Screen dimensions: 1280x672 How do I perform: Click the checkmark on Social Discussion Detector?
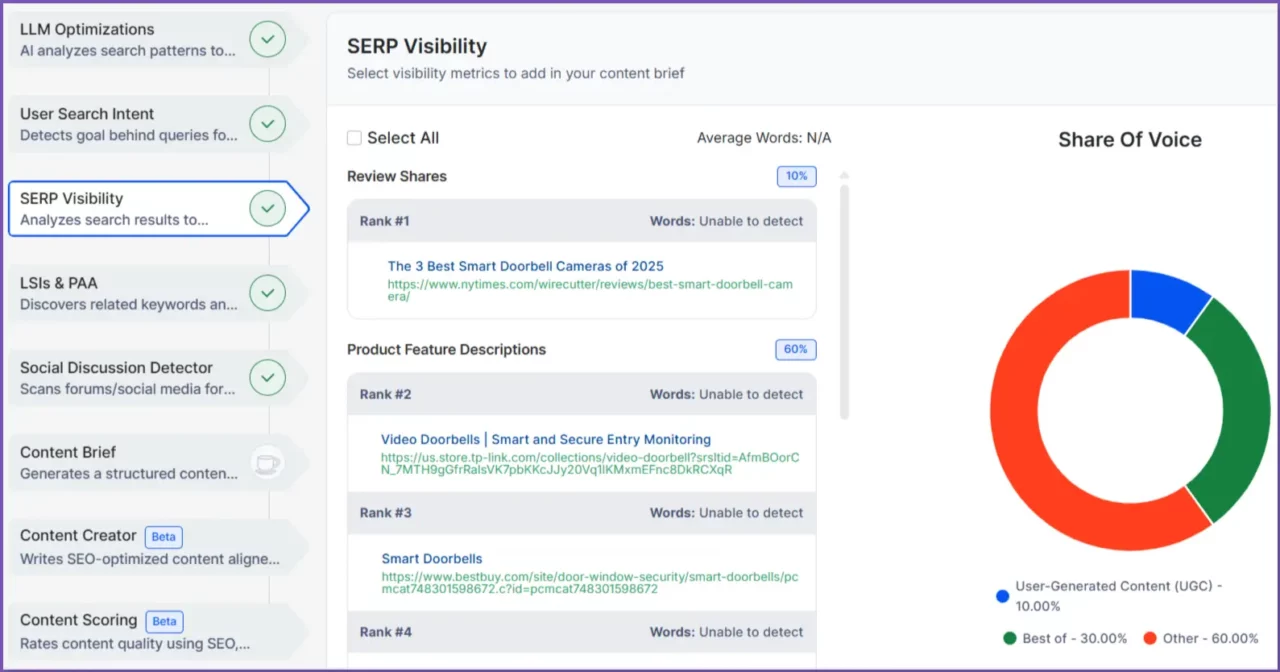pyautogui.click(x=267, y=377)
